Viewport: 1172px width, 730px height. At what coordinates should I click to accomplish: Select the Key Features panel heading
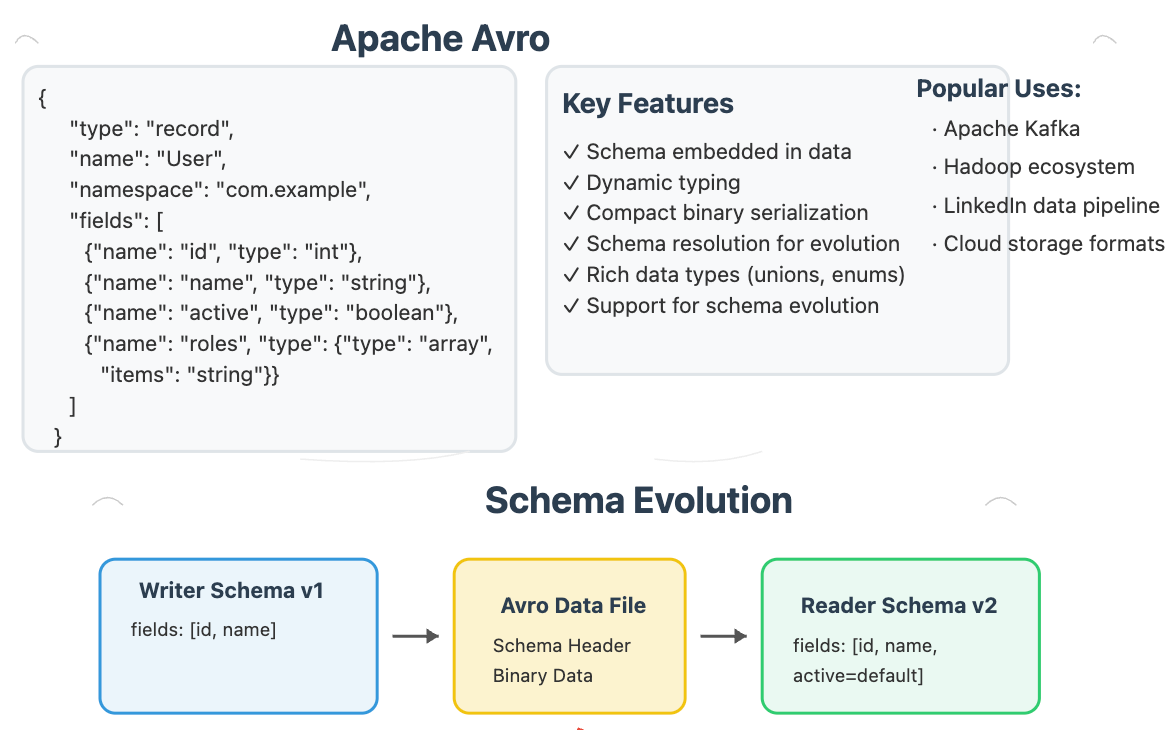pyautogui.click(x=647, y=103)
